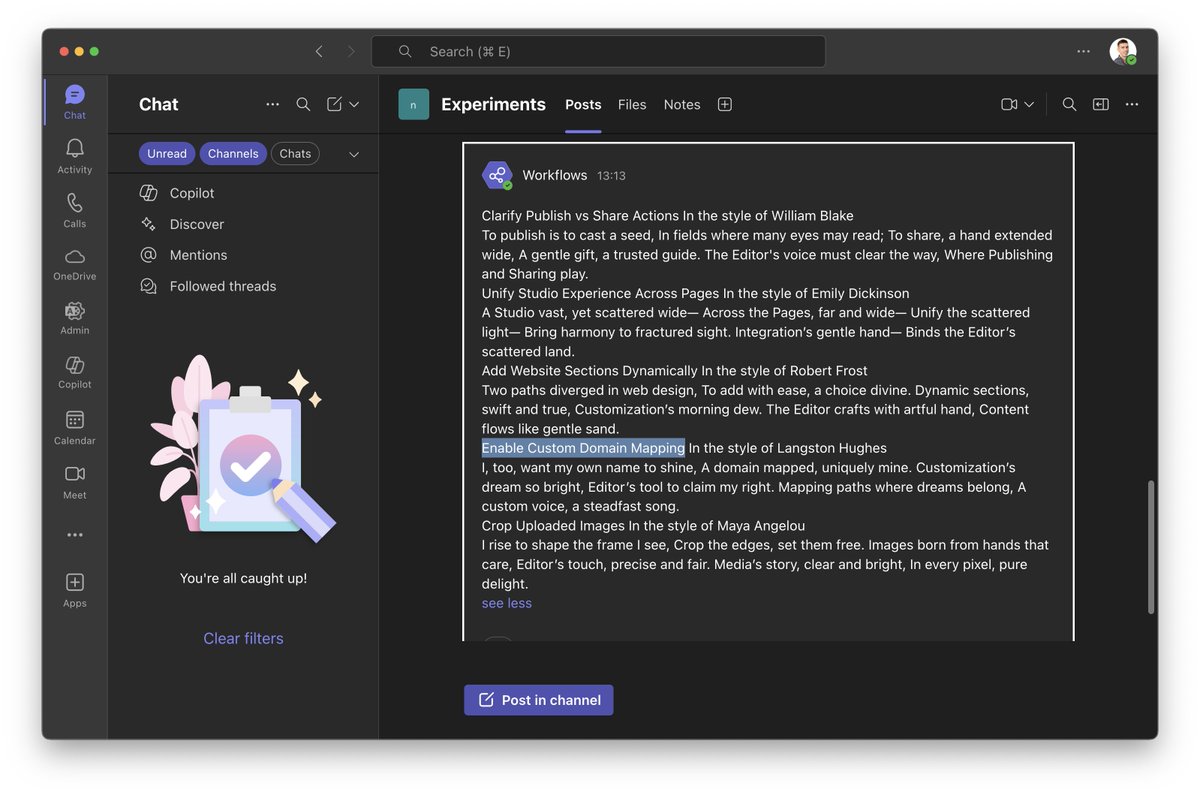Open the Admin app icon

pyautogui.click(x=75, y=318)
